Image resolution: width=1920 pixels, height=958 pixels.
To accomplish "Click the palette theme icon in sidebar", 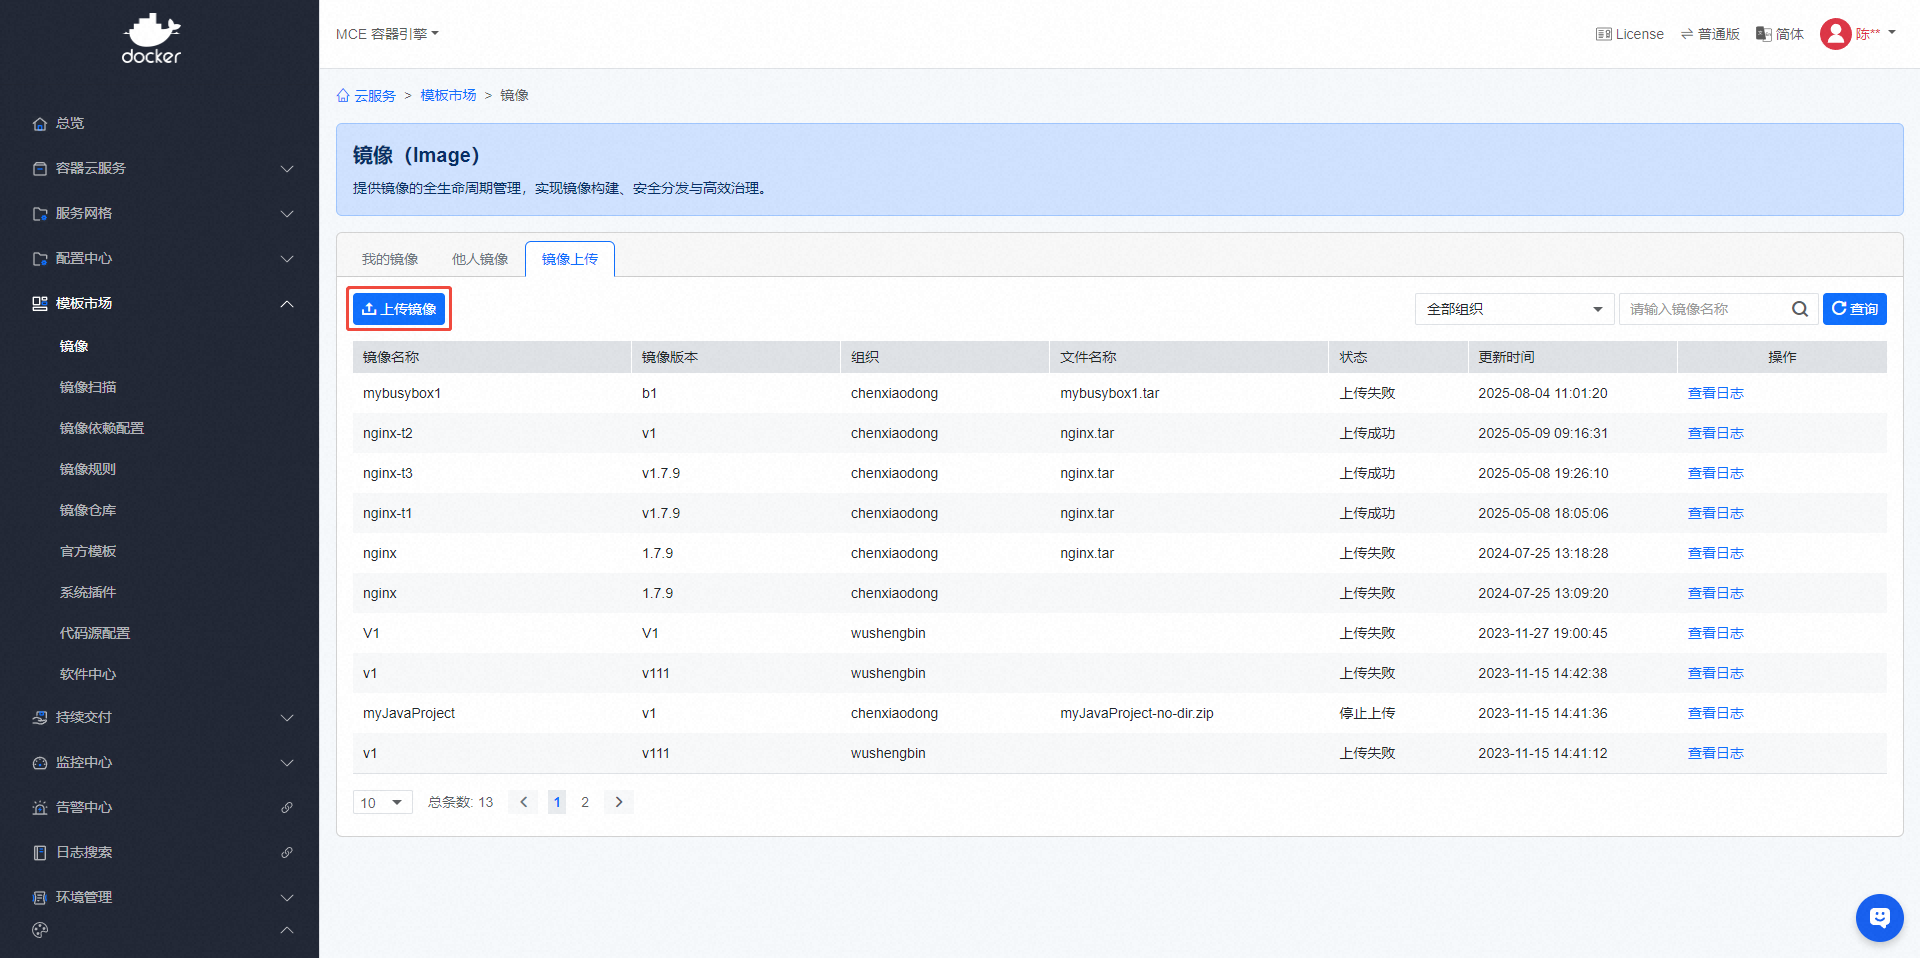I will [x=40, y=930].
